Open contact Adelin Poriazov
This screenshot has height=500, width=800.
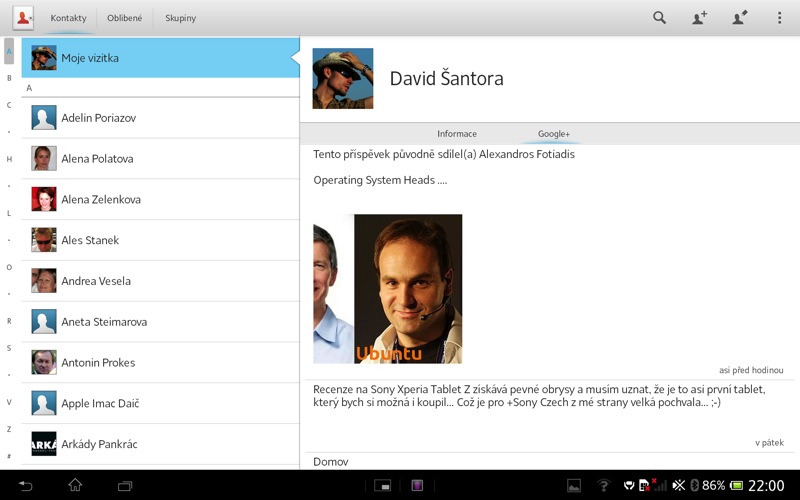(160, 118)
